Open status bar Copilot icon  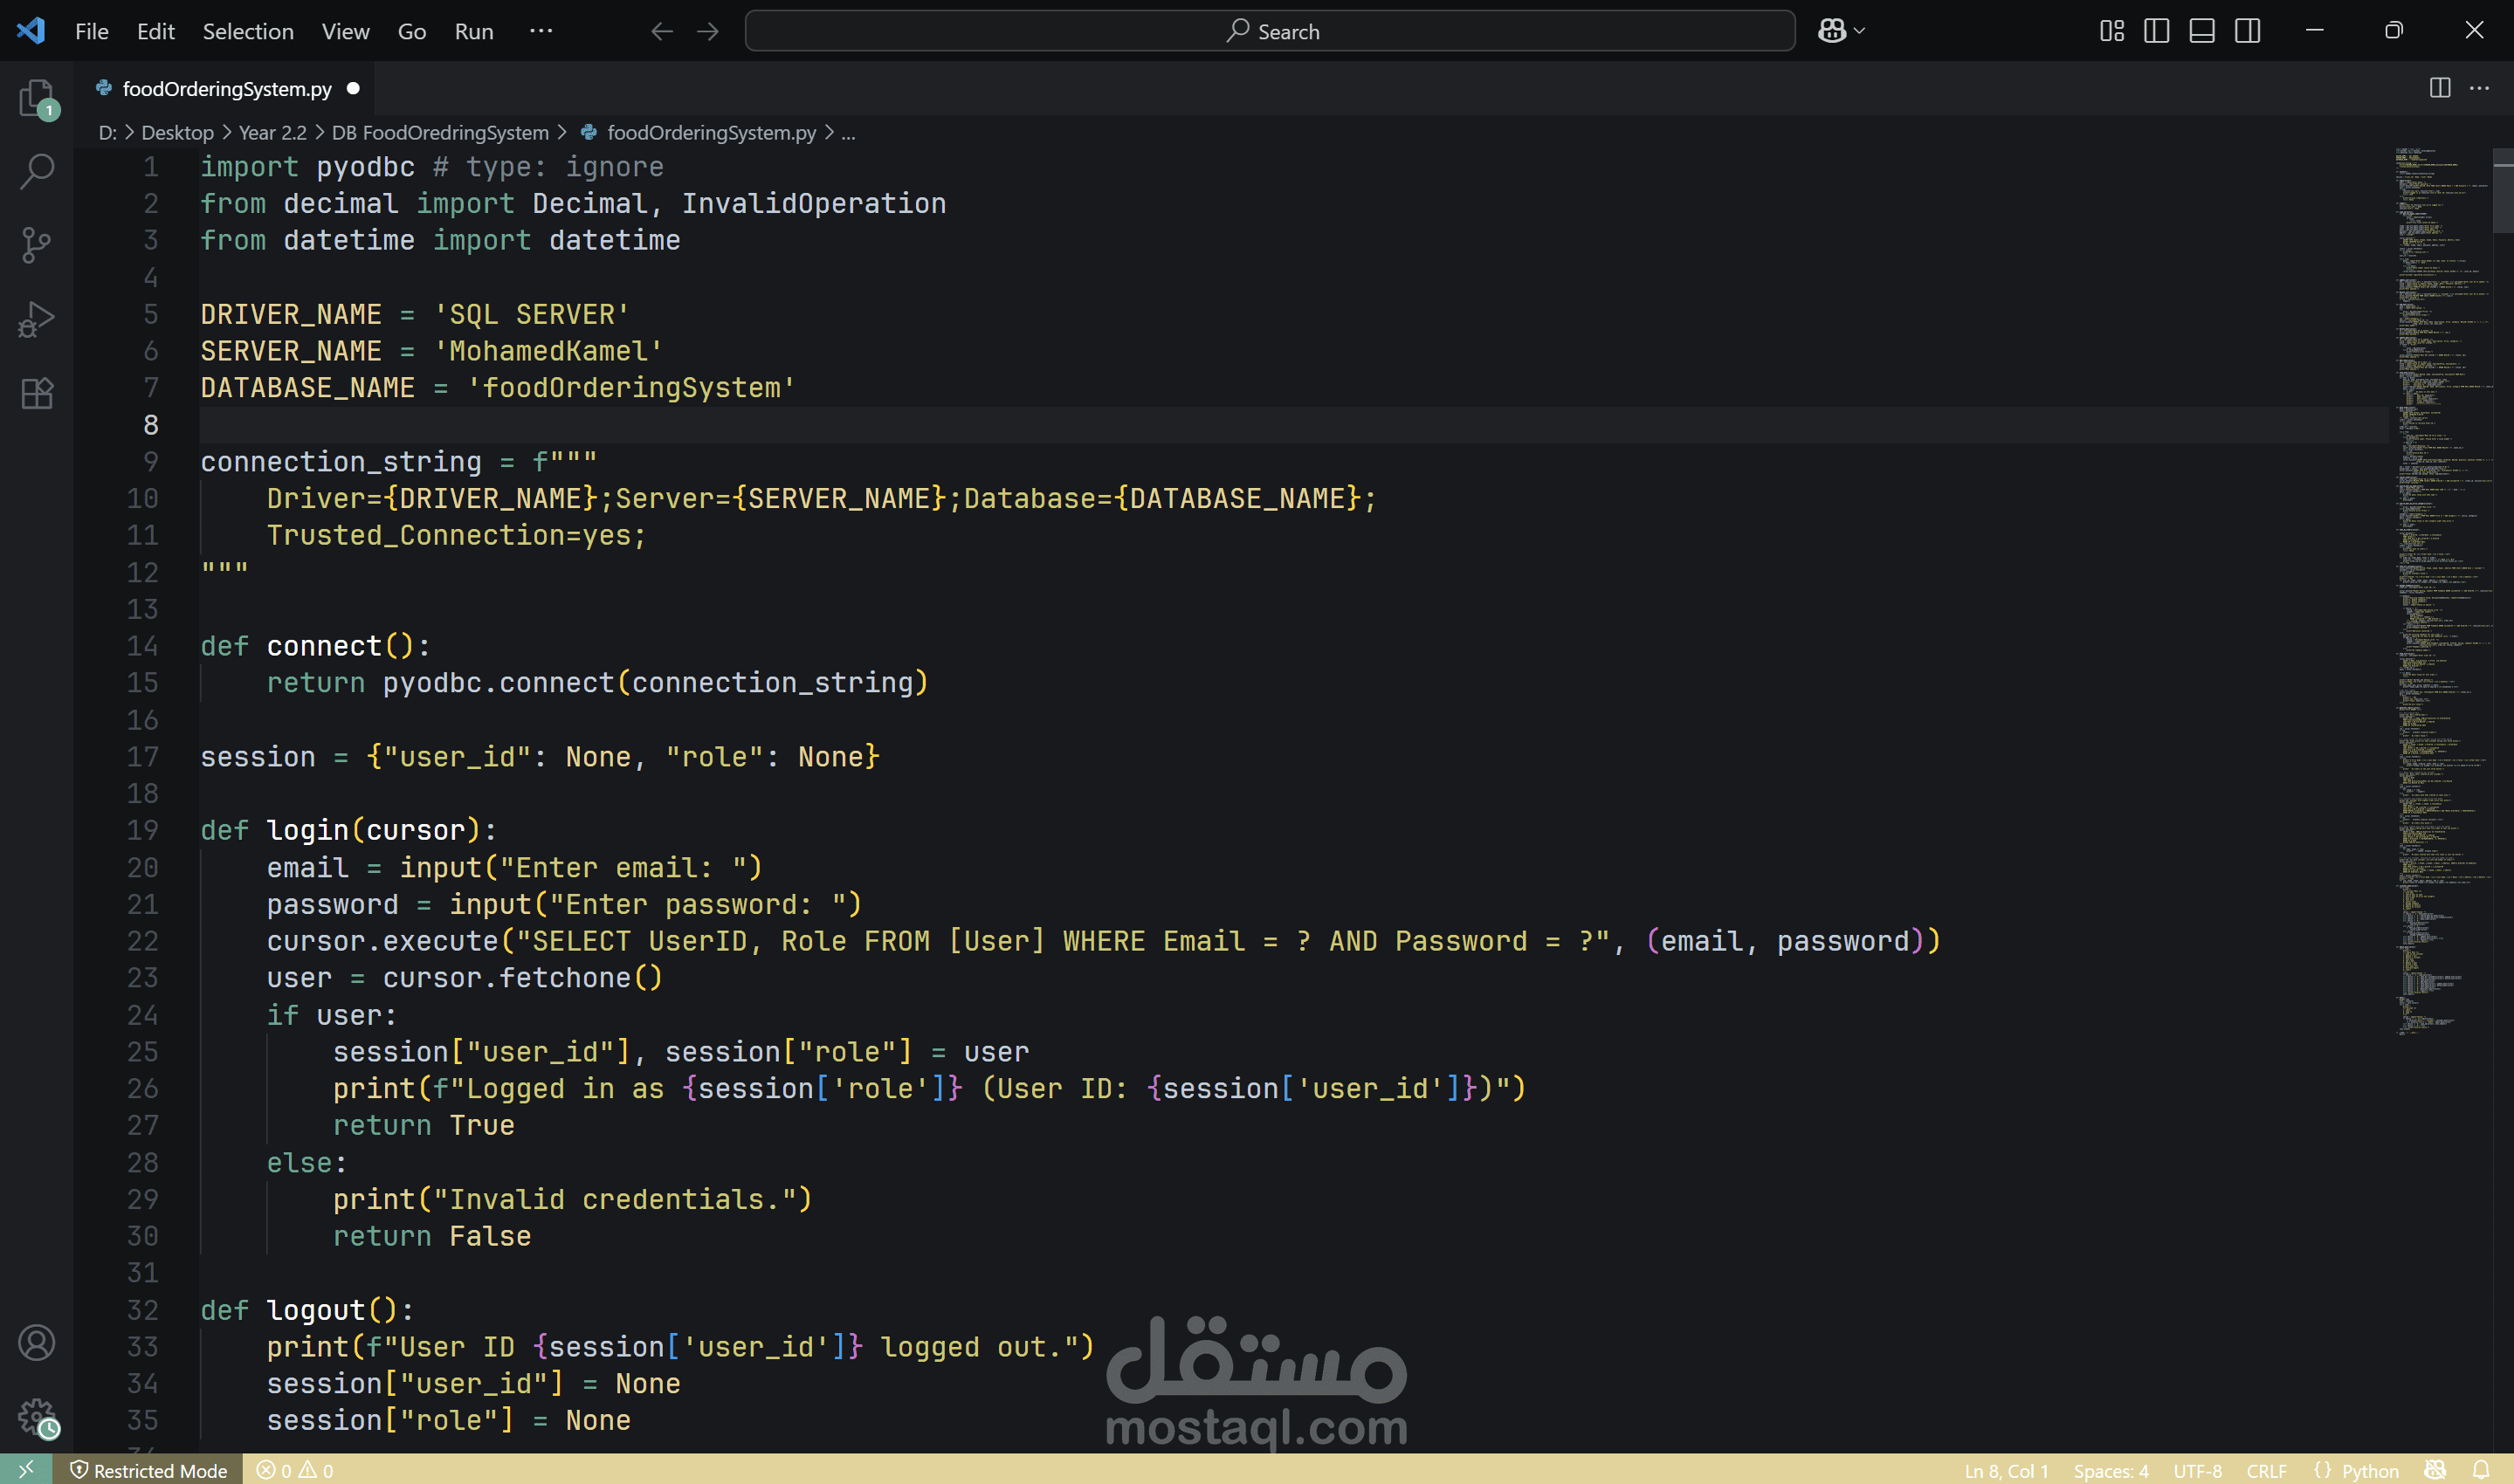pos(2436,1470)
